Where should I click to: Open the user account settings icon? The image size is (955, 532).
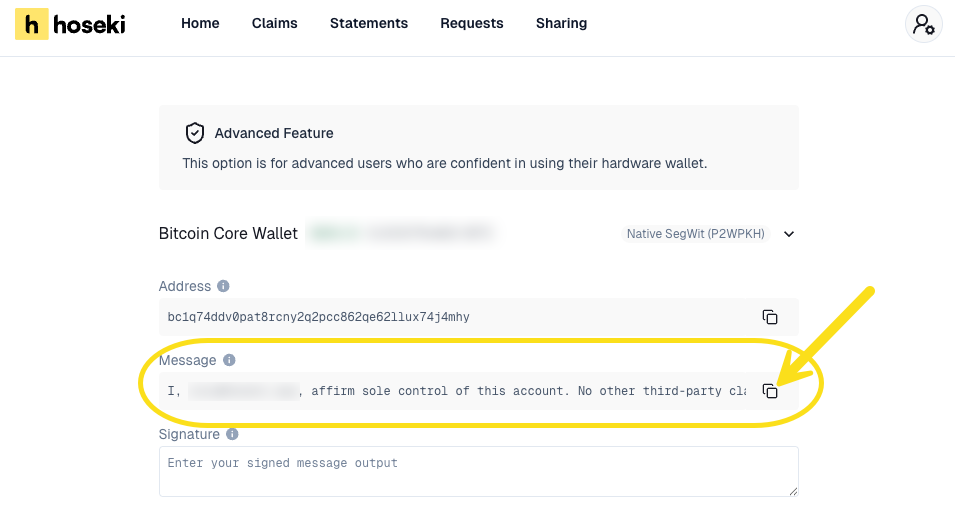pyautogui.click(x=923, y=24)
